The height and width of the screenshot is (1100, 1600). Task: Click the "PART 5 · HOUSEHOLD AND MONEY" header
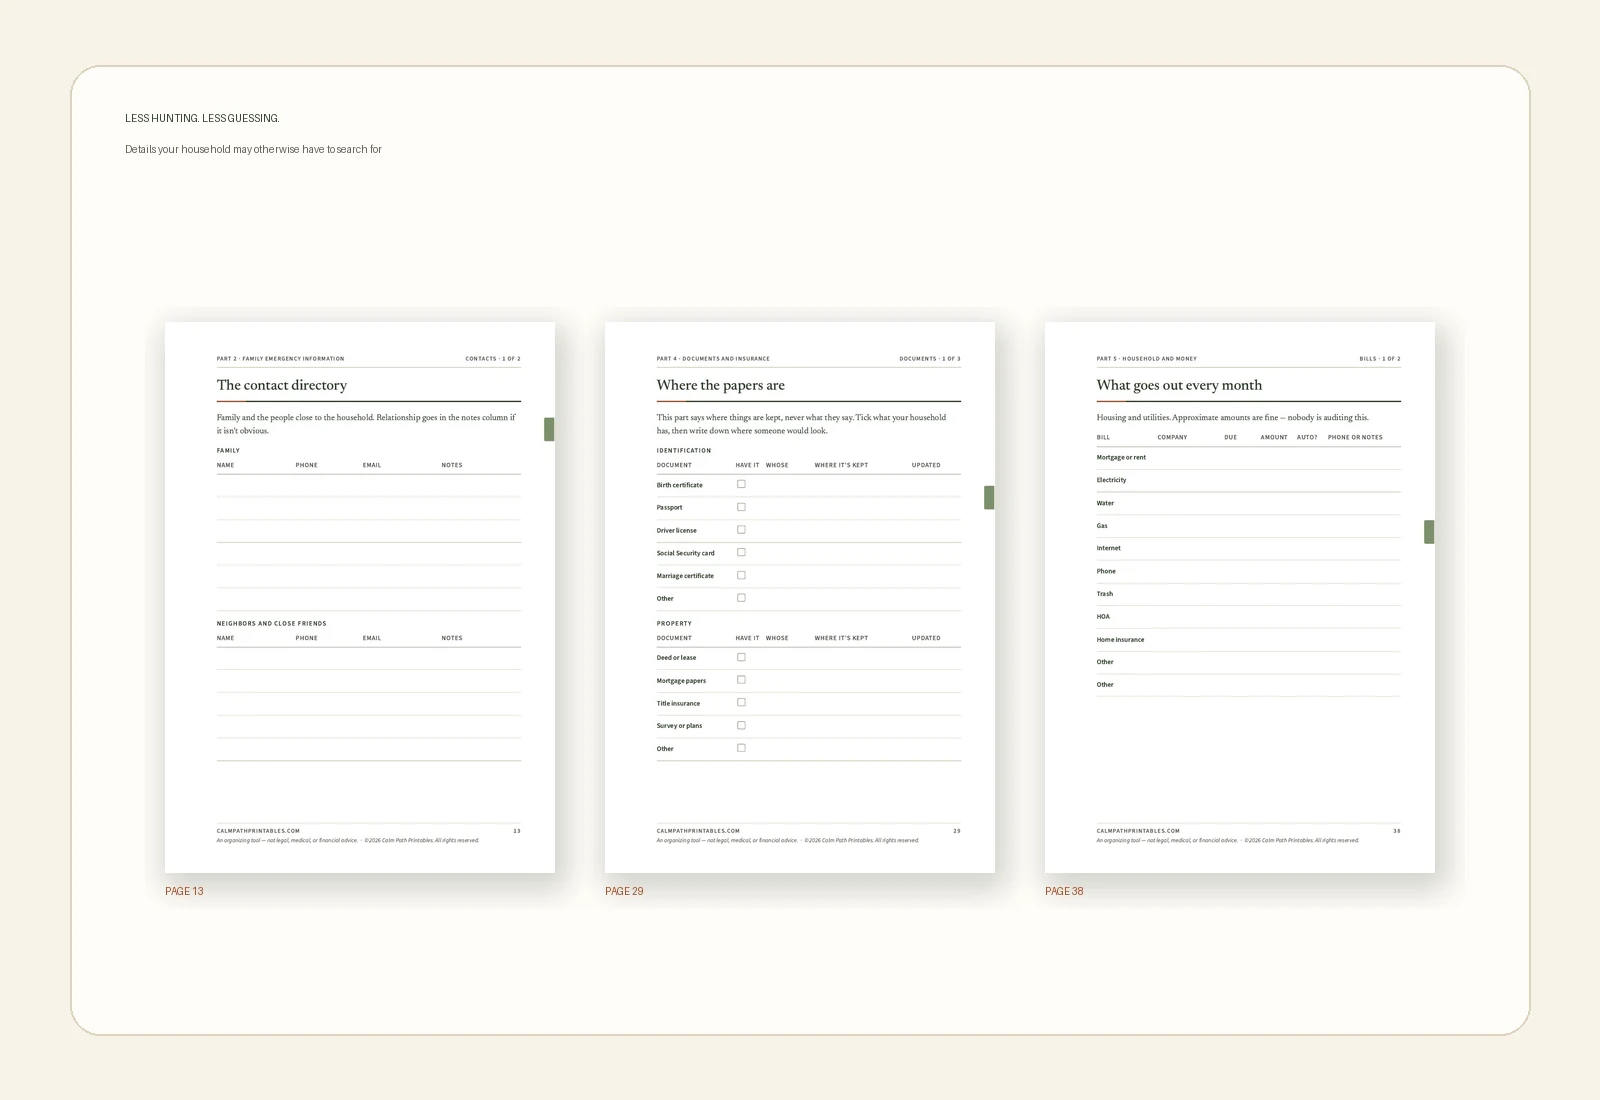[x=1147, y=358]
